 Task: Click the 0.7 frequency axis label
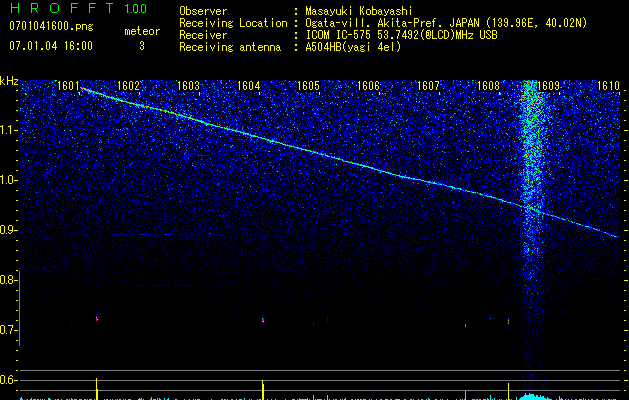(8, 330)
